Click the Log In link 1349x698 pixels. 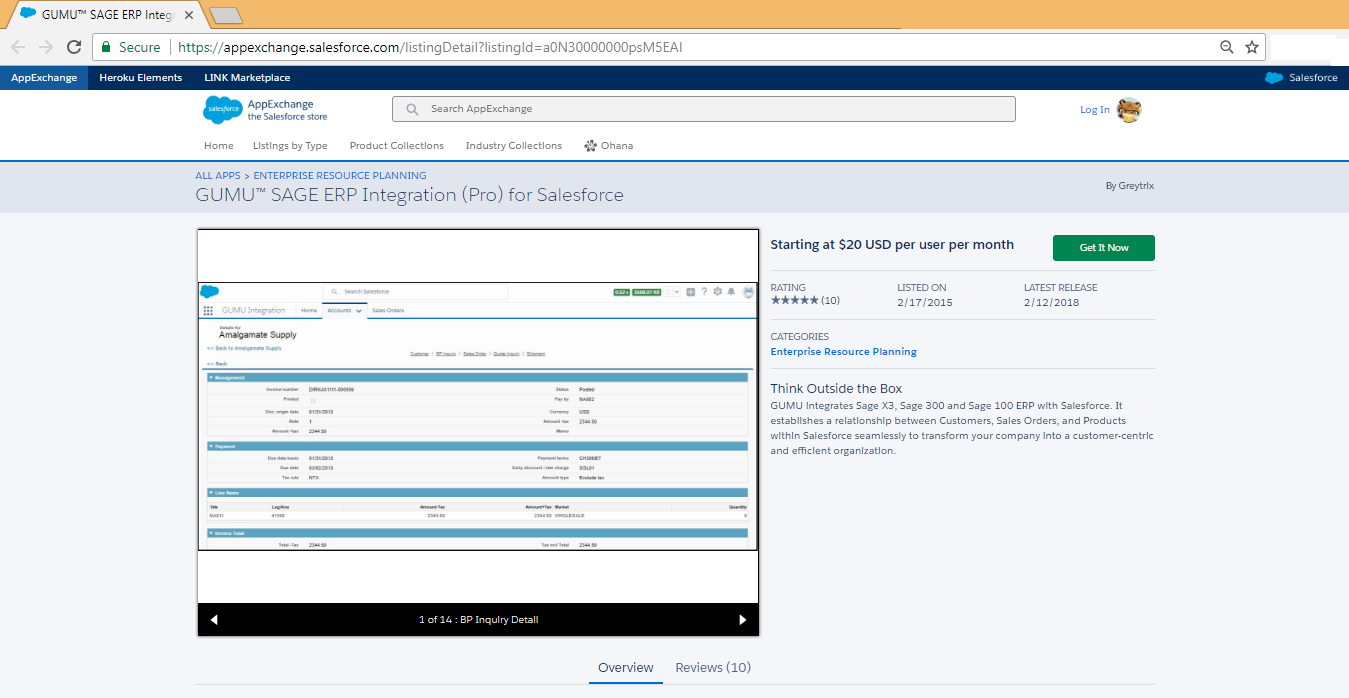(1095, 110)
